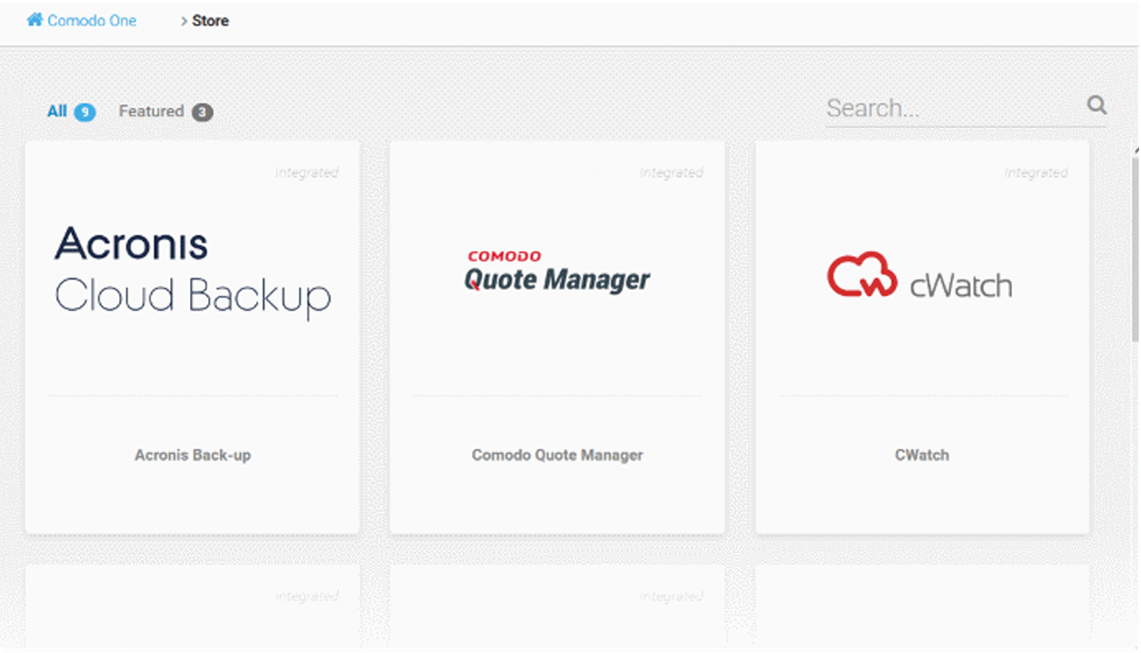The width and height of the screenshot is (1141, 653).
Task: Open the Acronis Cloud Backup logo tile
Action: 193,271
